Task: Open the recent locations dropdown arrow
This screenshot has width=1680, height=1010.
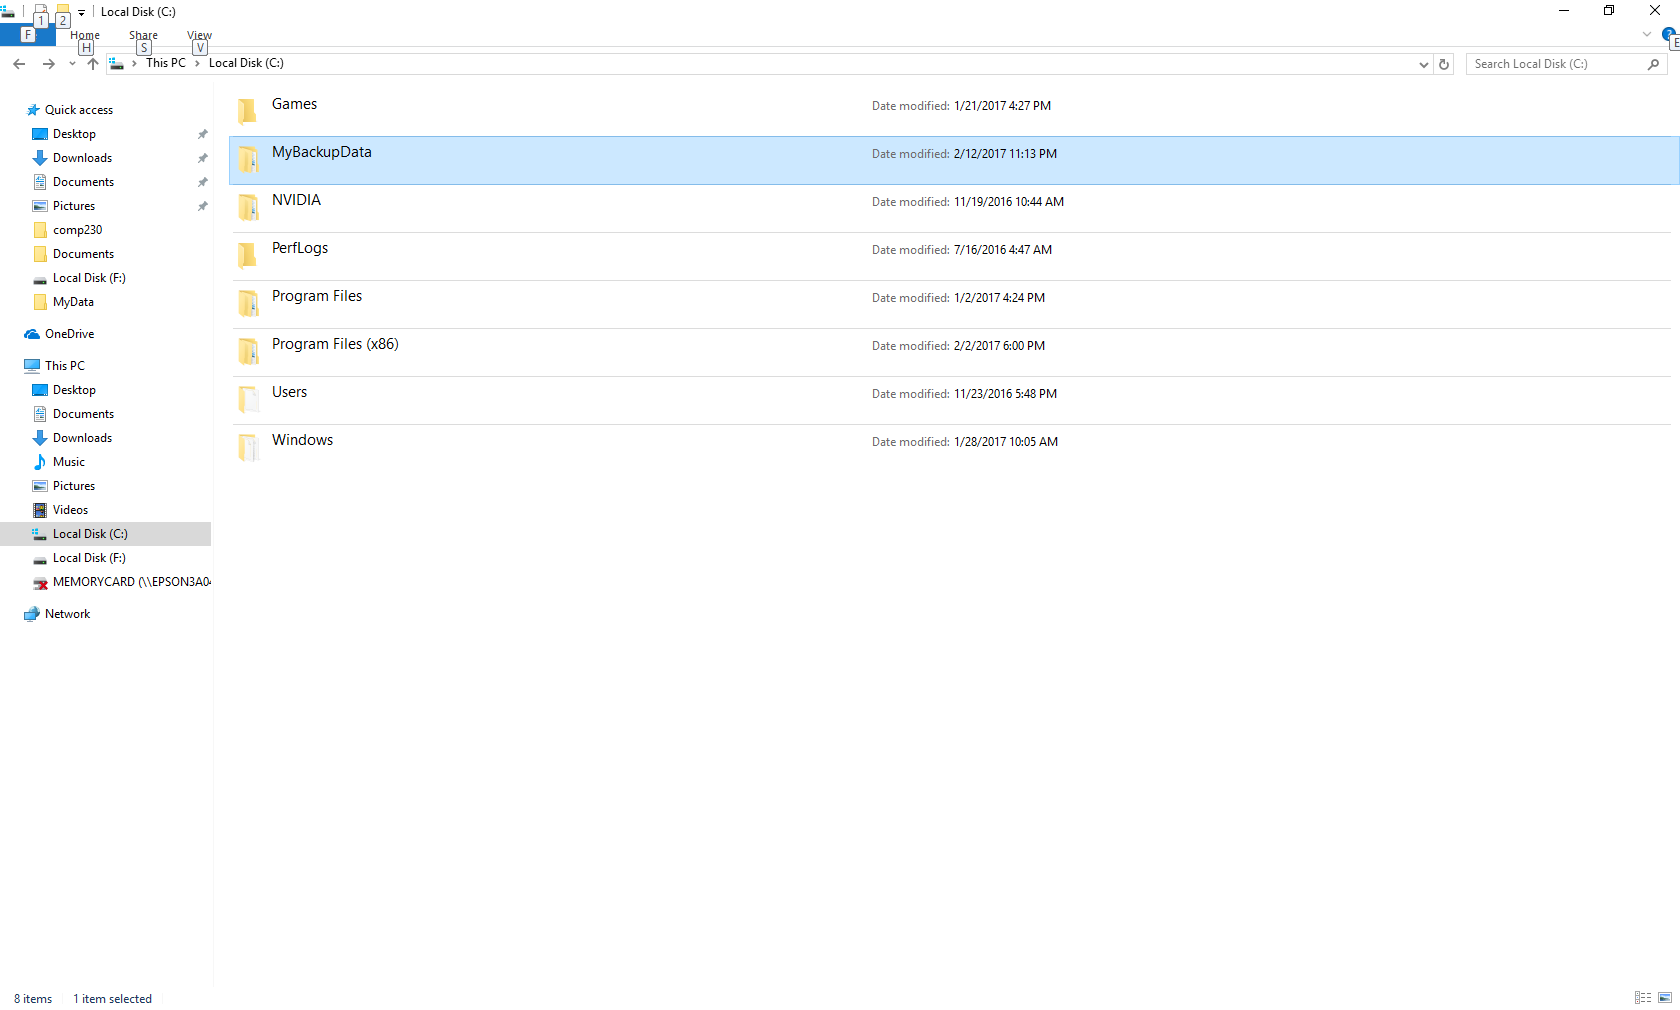Action: [x=72, y=64]
